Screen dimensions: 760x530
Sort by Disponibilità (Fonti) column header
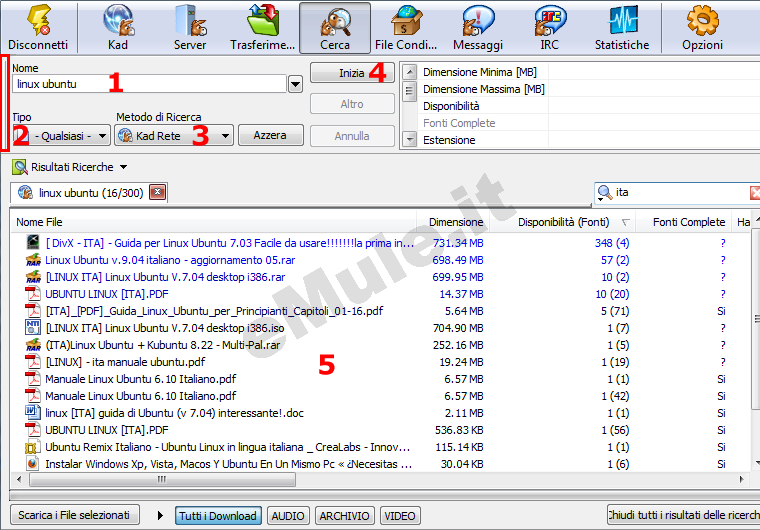pyautogui.click(x=563, y=222)
